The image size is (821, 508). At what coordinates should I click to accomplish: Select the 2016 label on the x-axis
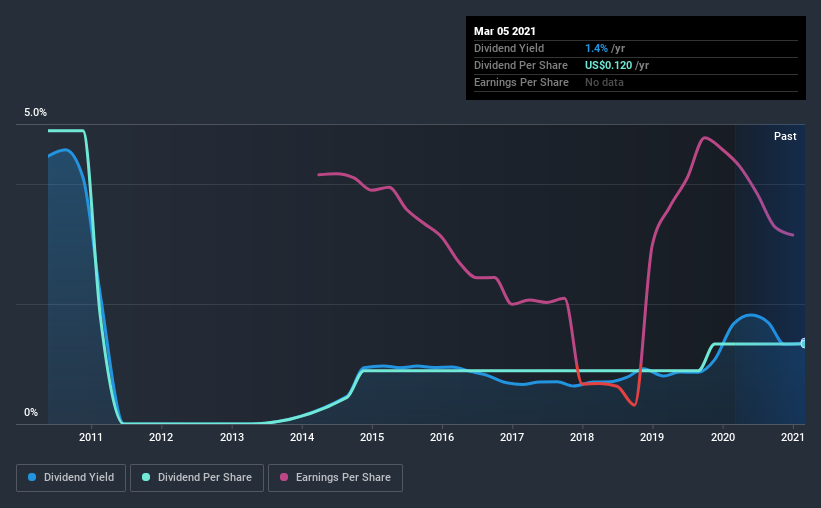pyautogui.click(x=442, y=437)
